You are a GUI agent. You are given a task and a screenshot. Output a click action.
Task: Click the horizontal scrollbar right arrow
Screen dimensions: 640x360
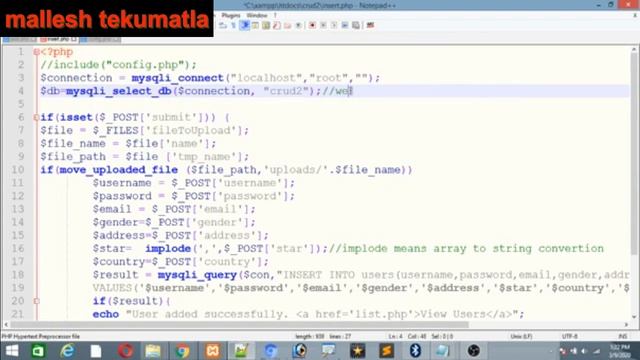[627, 325]
